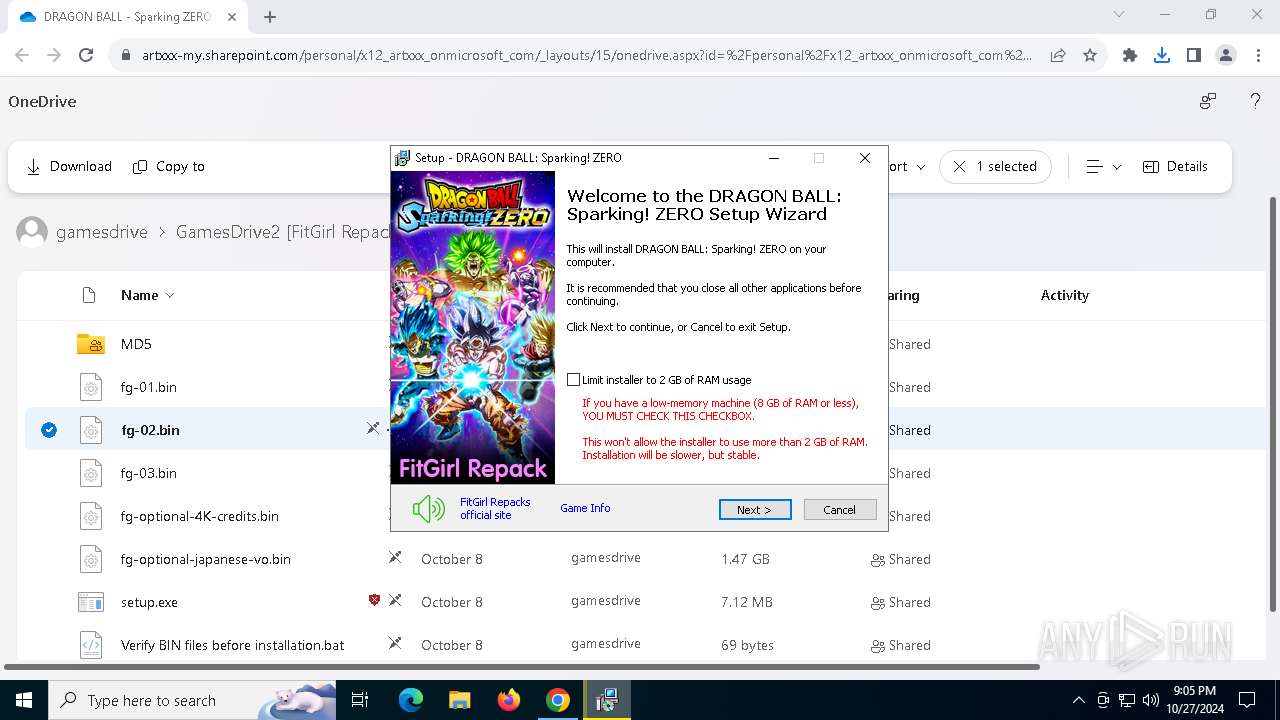
Task: Select the fg-01.bin file
Action: click(x=149, y=387)
